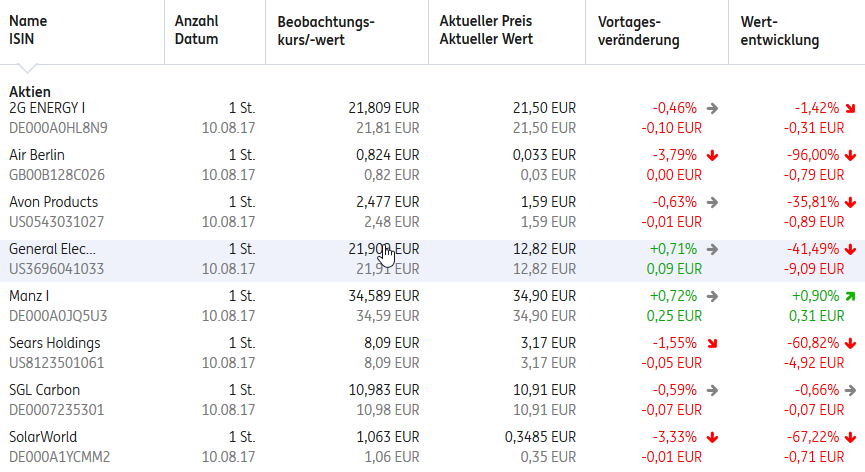Click the Avon Products Wertentwicklung red arrow
The width and height of the screenshot is (865, 472).
[850, 202]
